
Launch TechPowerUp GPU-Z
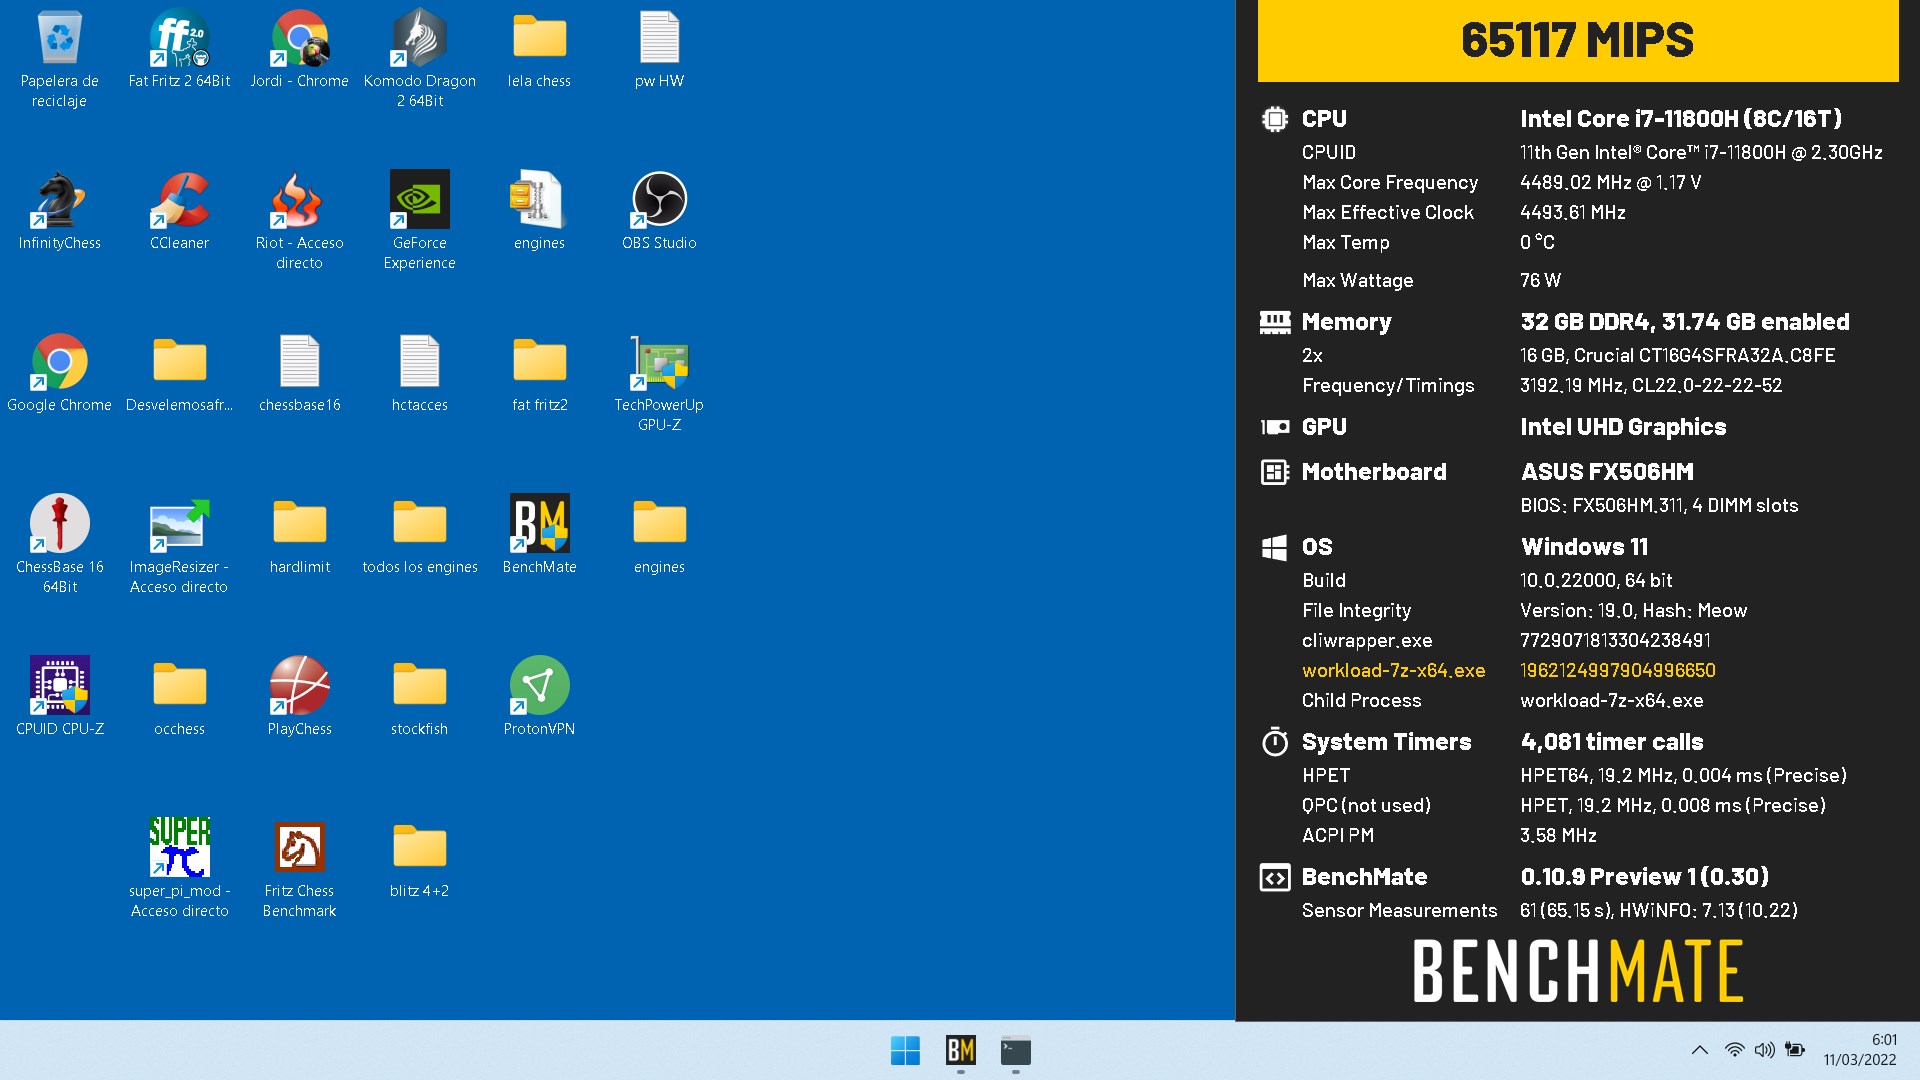pos(659,382)
